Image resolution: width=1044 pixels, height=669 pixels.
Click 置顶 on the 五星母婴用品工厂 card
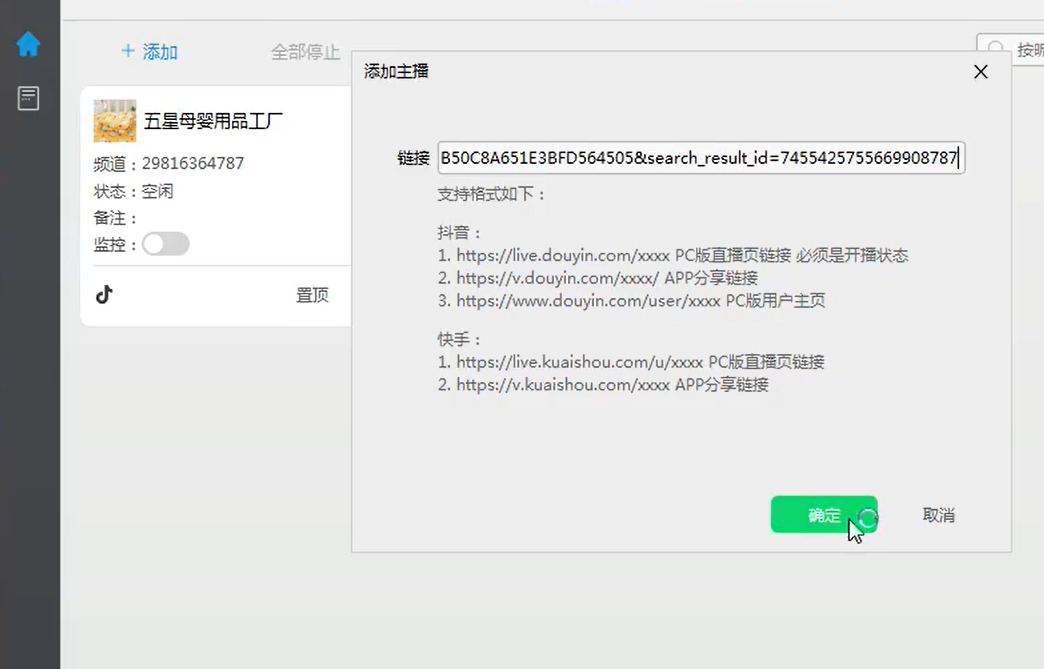click(312, 295)
